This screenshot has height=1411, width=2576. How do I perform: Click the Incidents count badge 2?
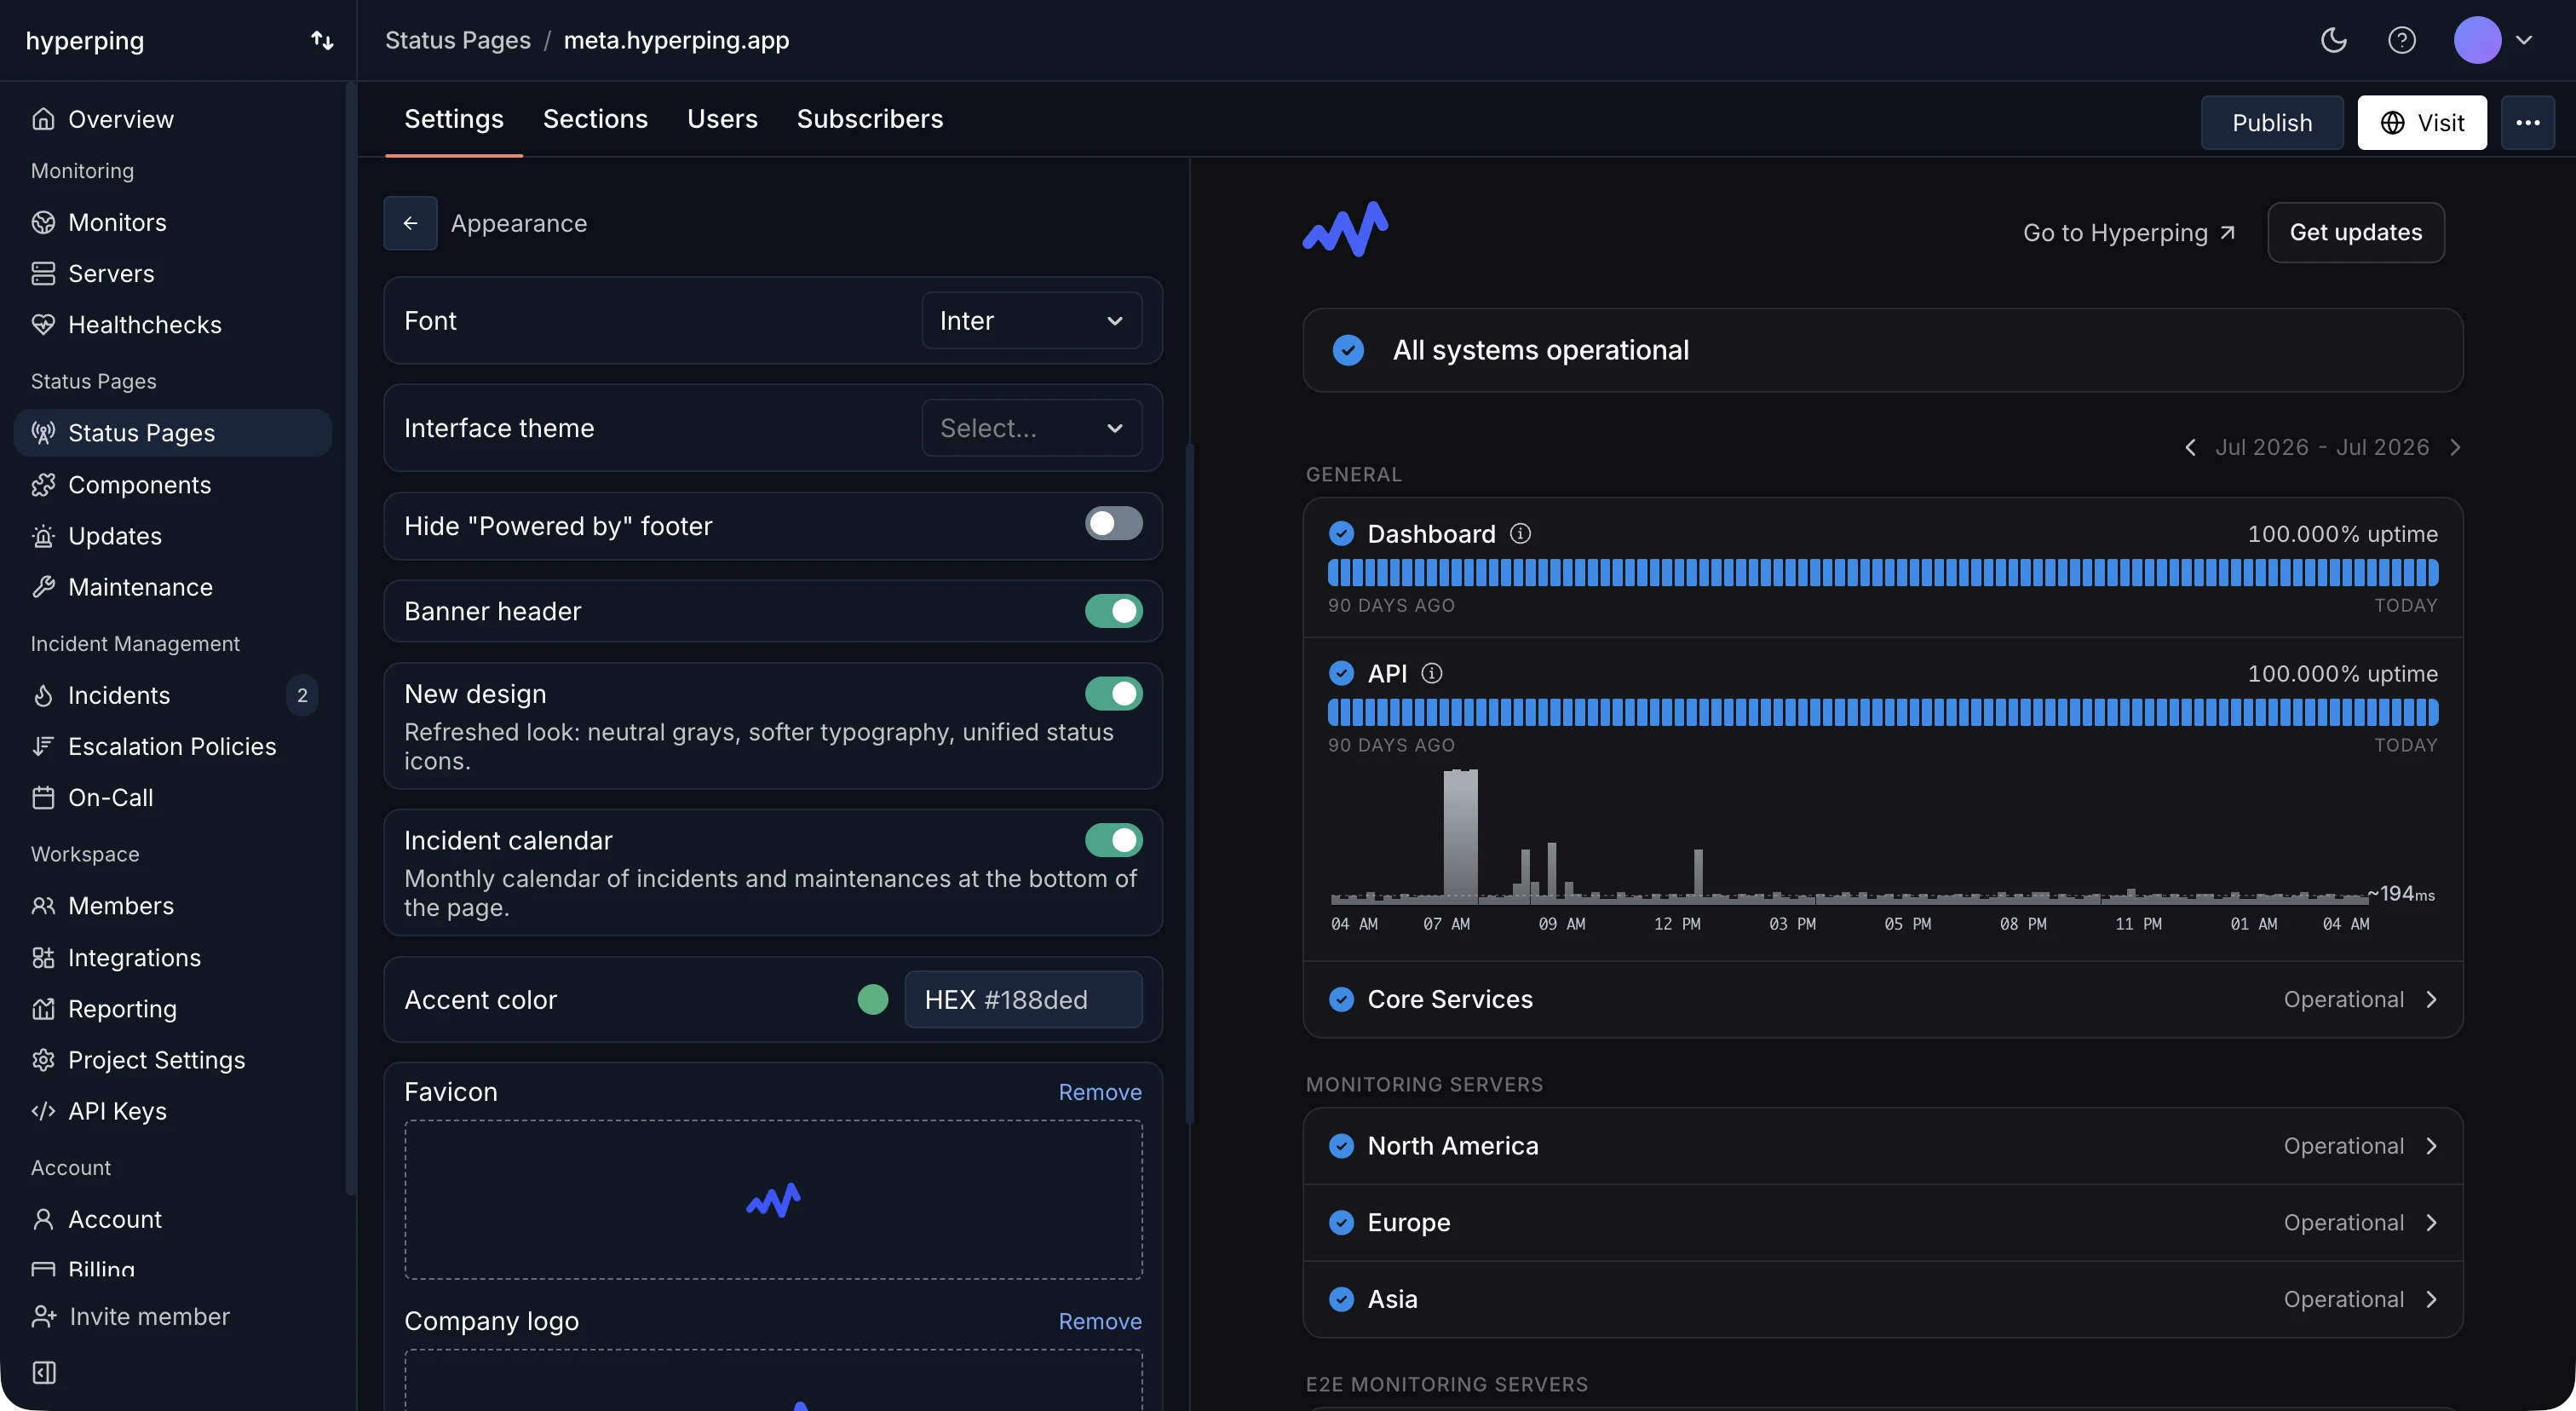[x=302, y=695]
